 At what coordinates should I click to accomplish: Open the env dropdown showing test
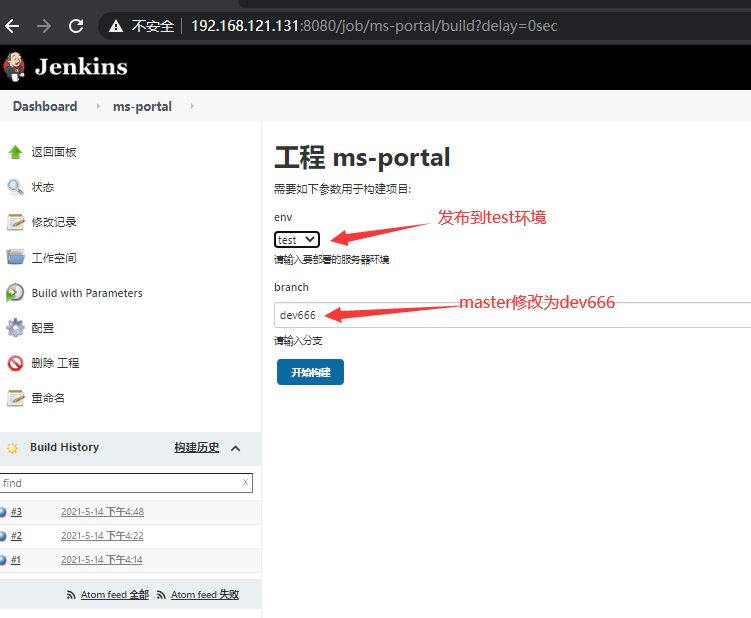point(296,240)
